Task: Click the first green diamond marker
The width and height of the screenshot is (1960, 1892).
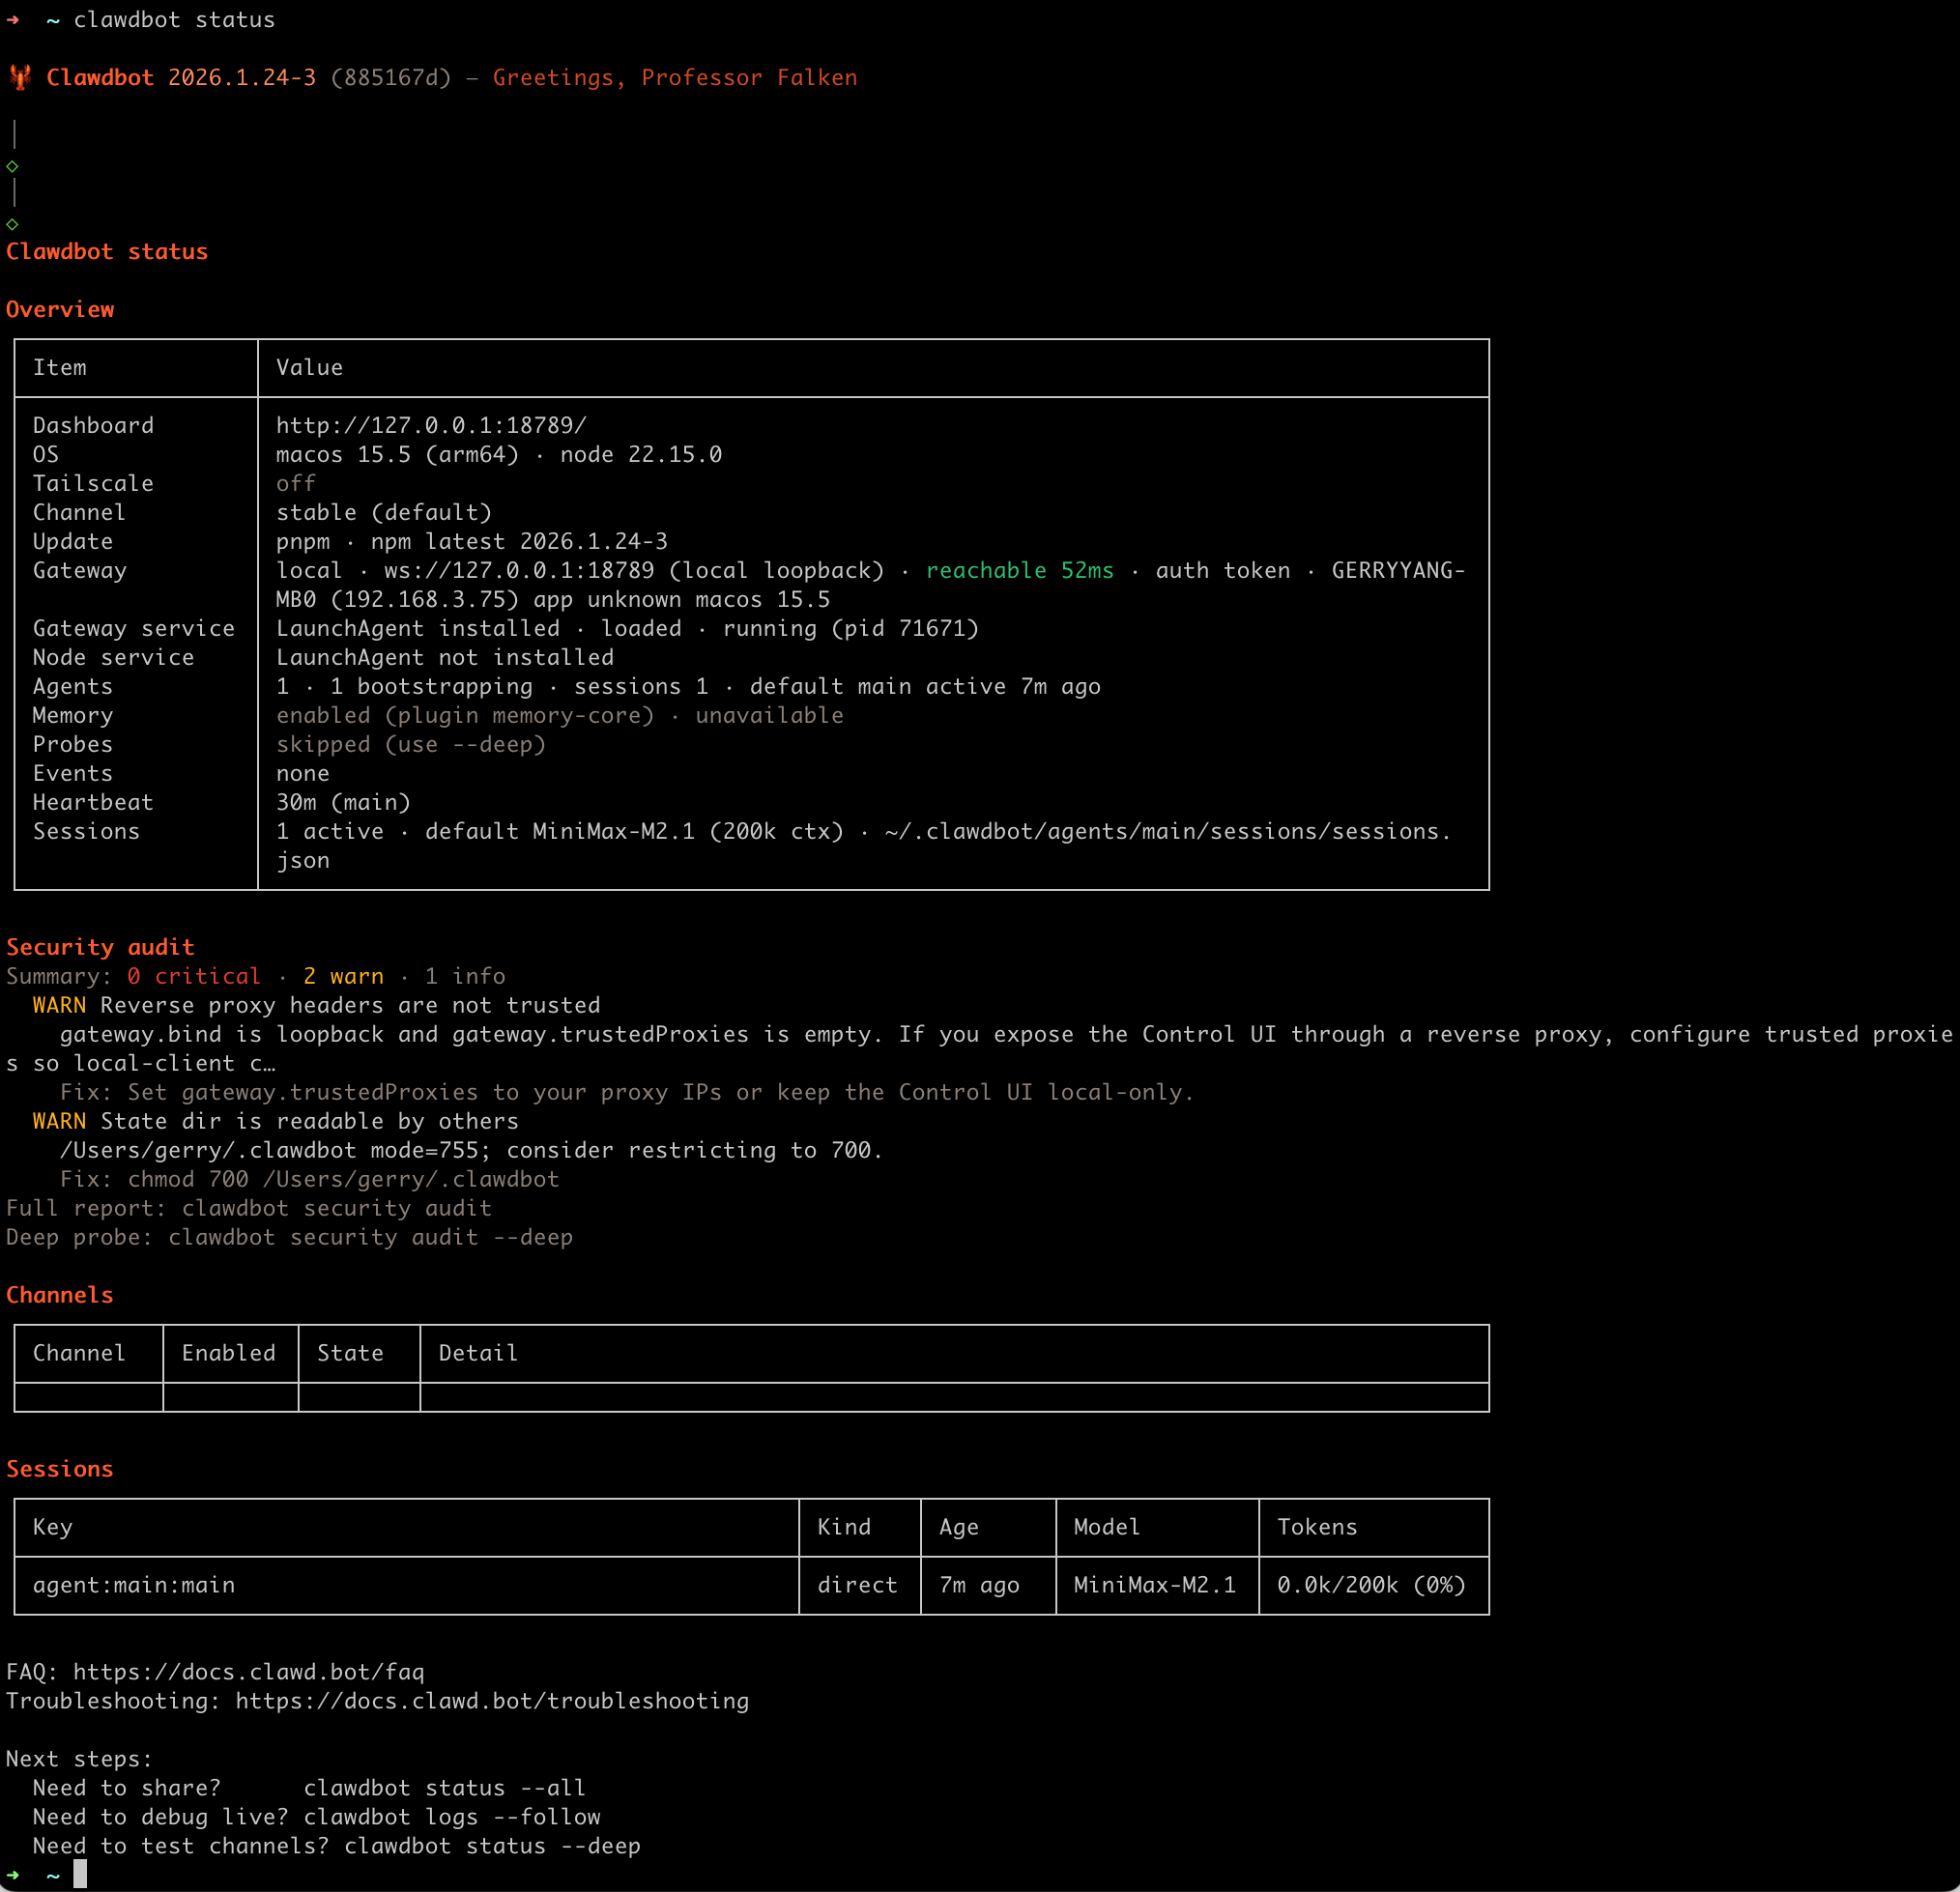Action: pyautogui.click(x=13, y=166)
